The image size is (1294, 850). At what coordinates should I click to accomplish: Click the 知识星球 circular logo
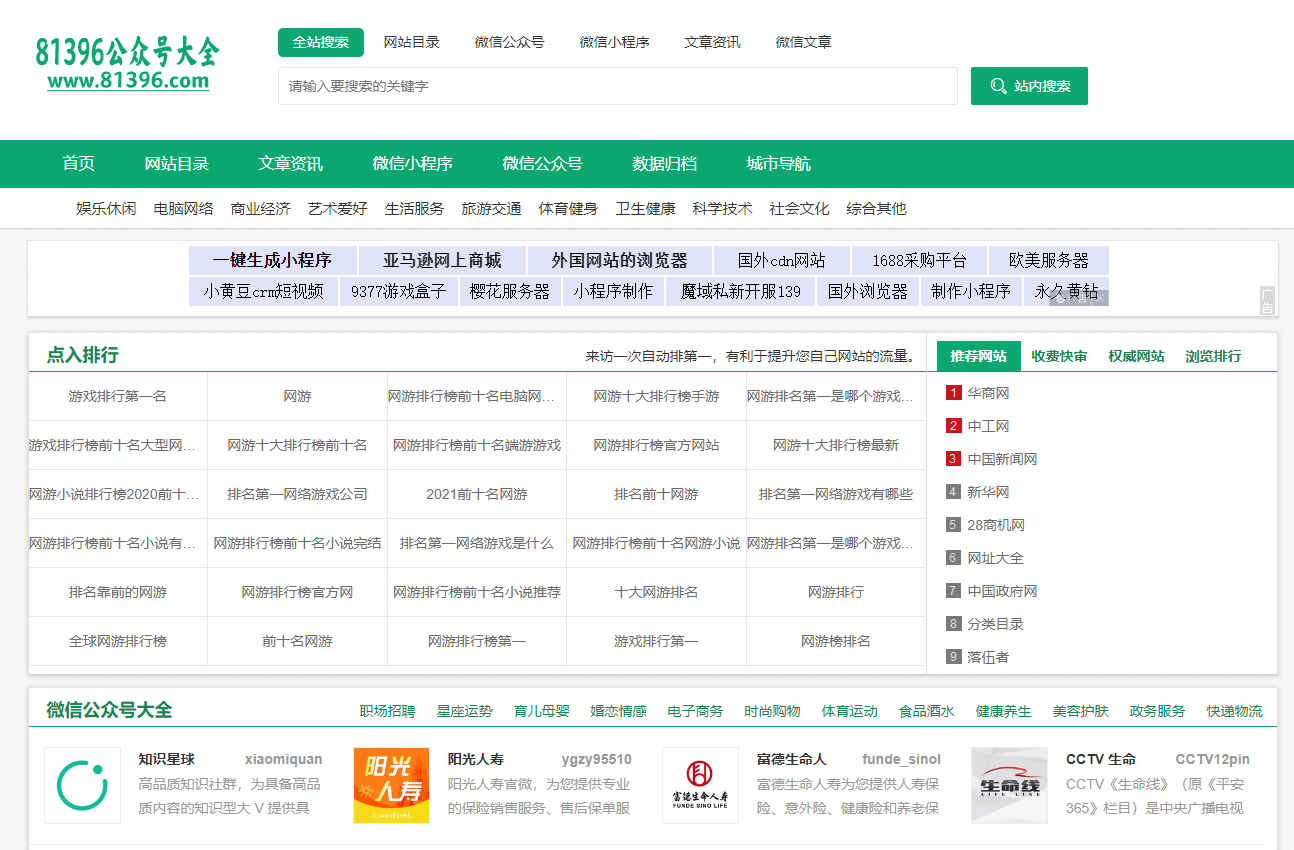pyautogui.click(x=82, y=785)
